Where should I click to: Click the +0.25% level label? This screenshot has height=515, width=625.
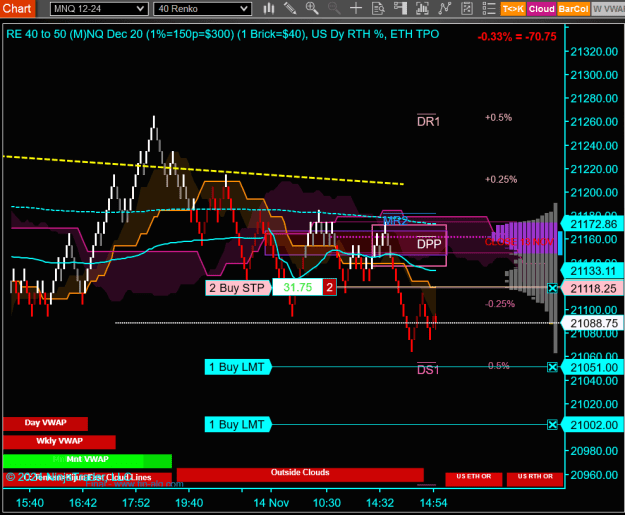point(501,179)
